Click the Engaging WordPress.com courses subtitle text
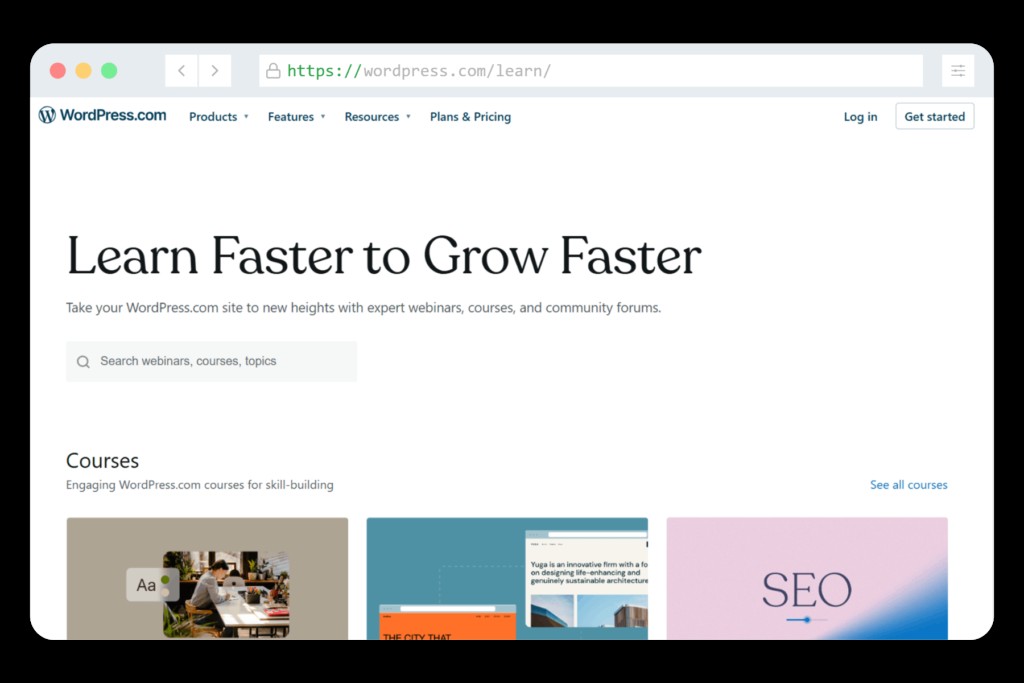Screen dimensions: 1024x683 coord(200,485)
